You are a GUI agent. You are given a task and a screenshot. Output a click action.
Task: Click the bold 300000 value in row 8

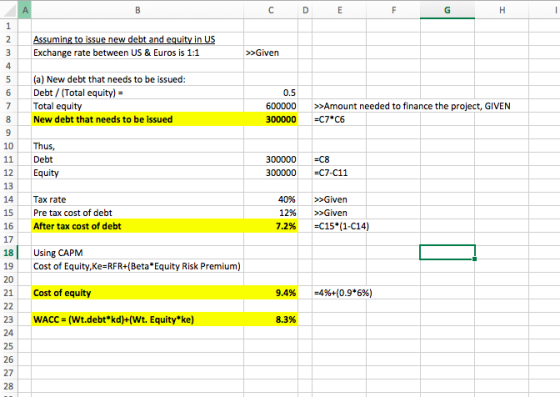[271, 120]
